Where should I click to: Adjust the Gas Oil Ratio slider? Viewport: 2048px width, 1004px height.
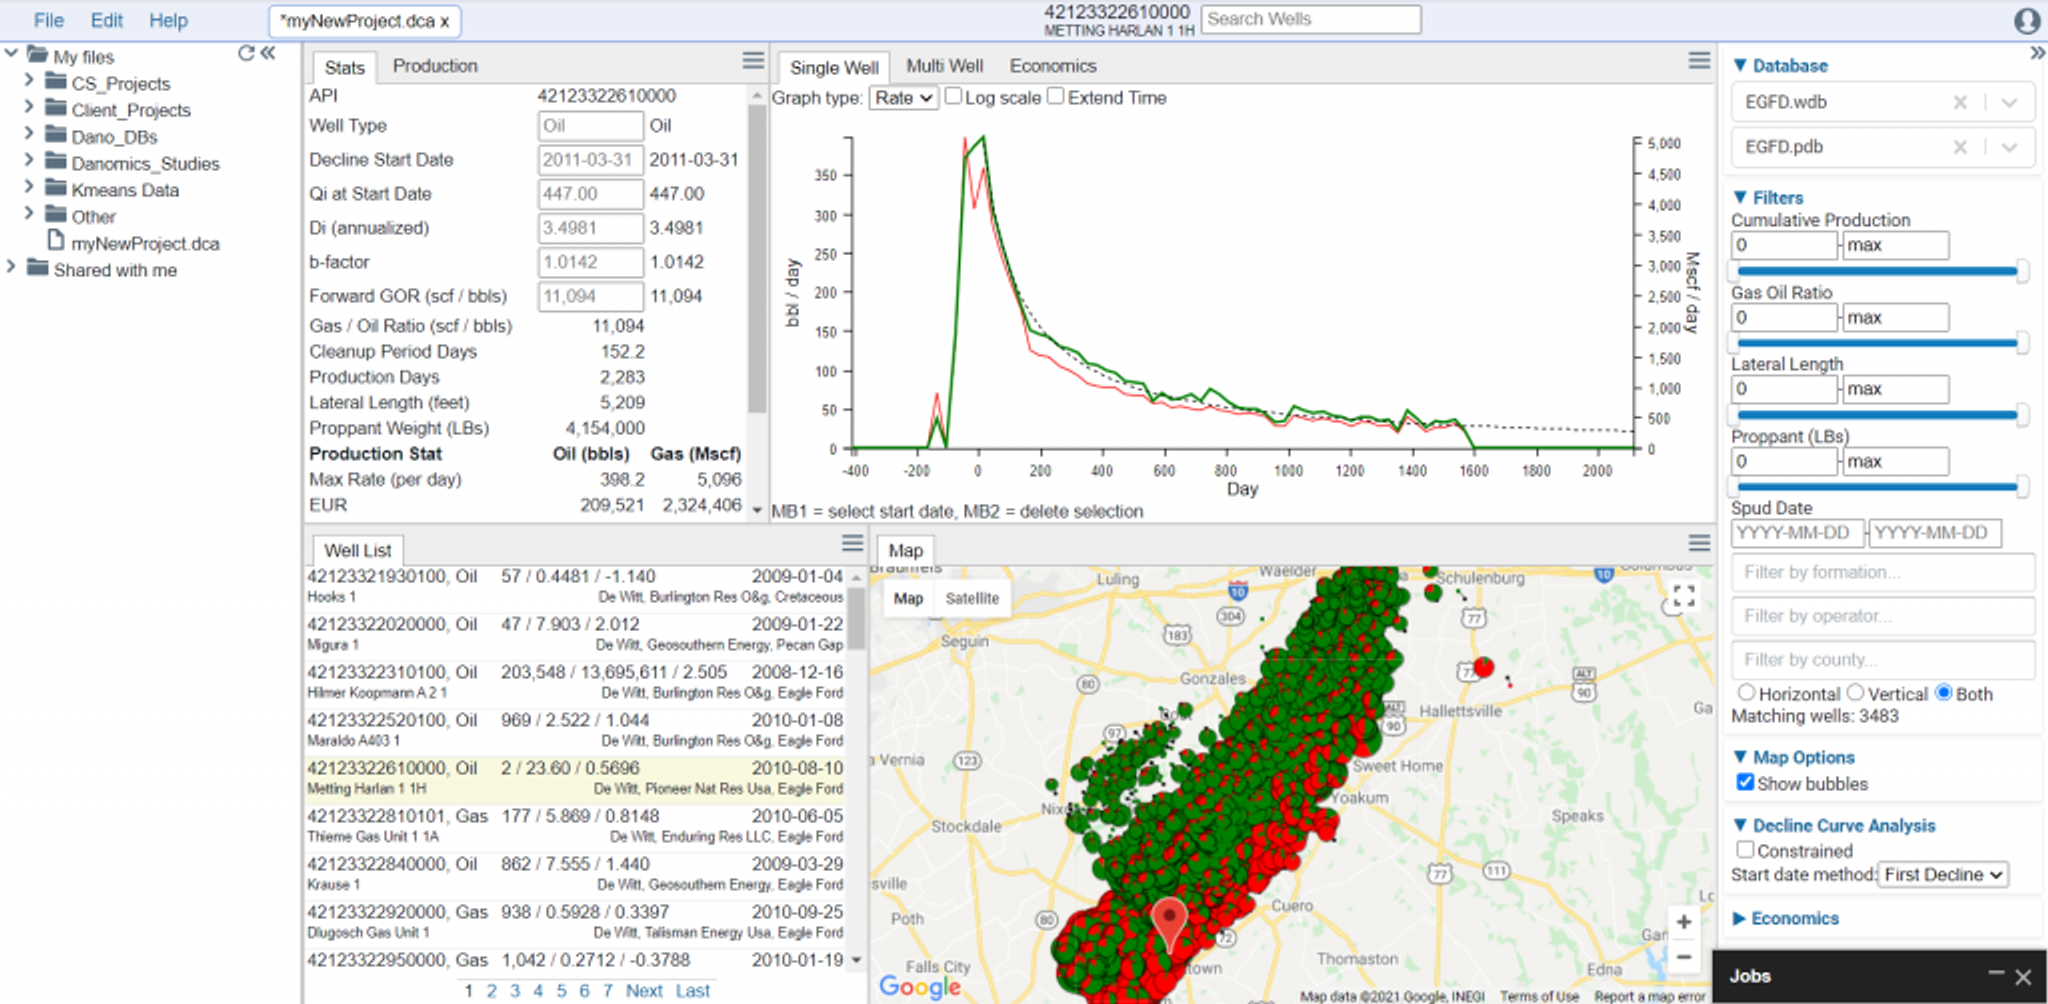click(x=1877, y=343)
